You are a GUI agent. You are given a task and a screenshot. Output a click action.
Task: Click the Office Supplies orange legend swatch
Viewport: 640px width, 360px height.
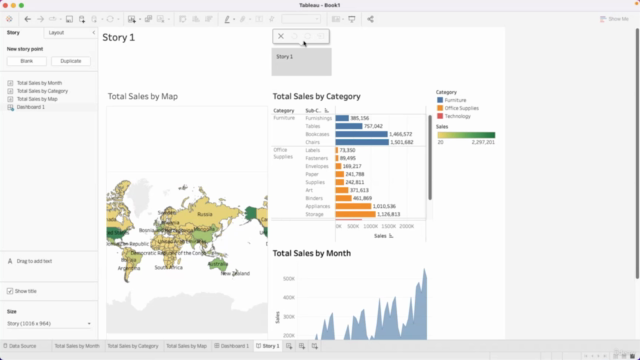point(440,108)
